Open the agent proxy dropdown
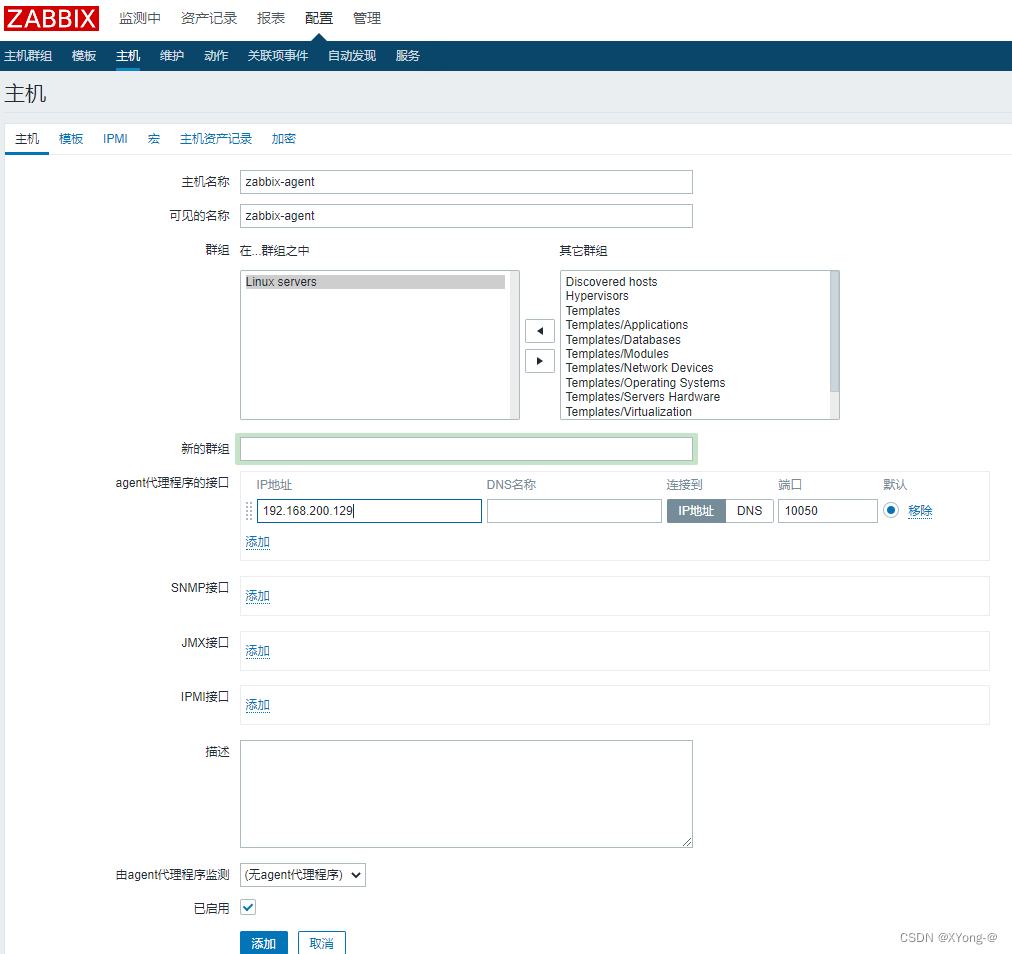 click(x=303, y=875)
